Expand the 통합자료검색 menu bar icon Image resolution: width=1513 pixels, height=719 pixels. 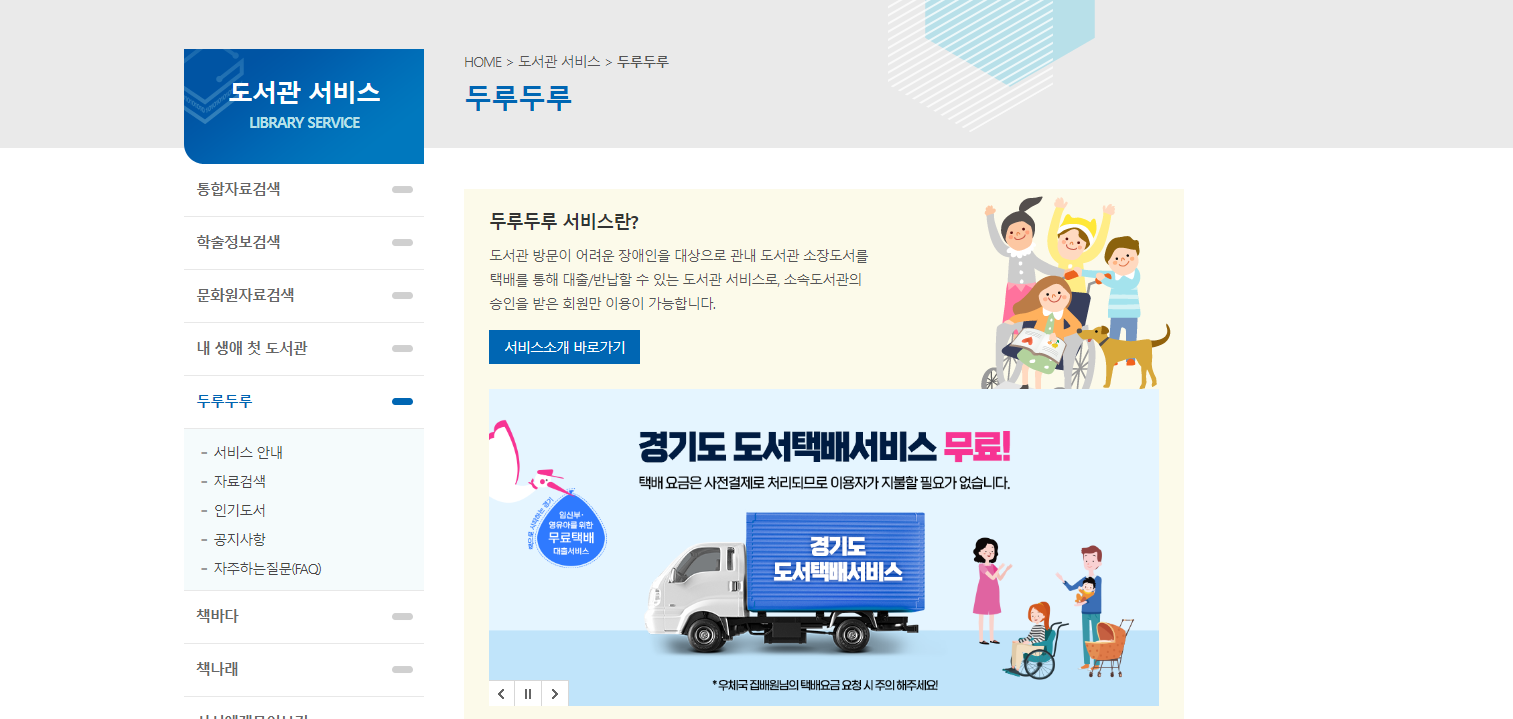[402, 189]
